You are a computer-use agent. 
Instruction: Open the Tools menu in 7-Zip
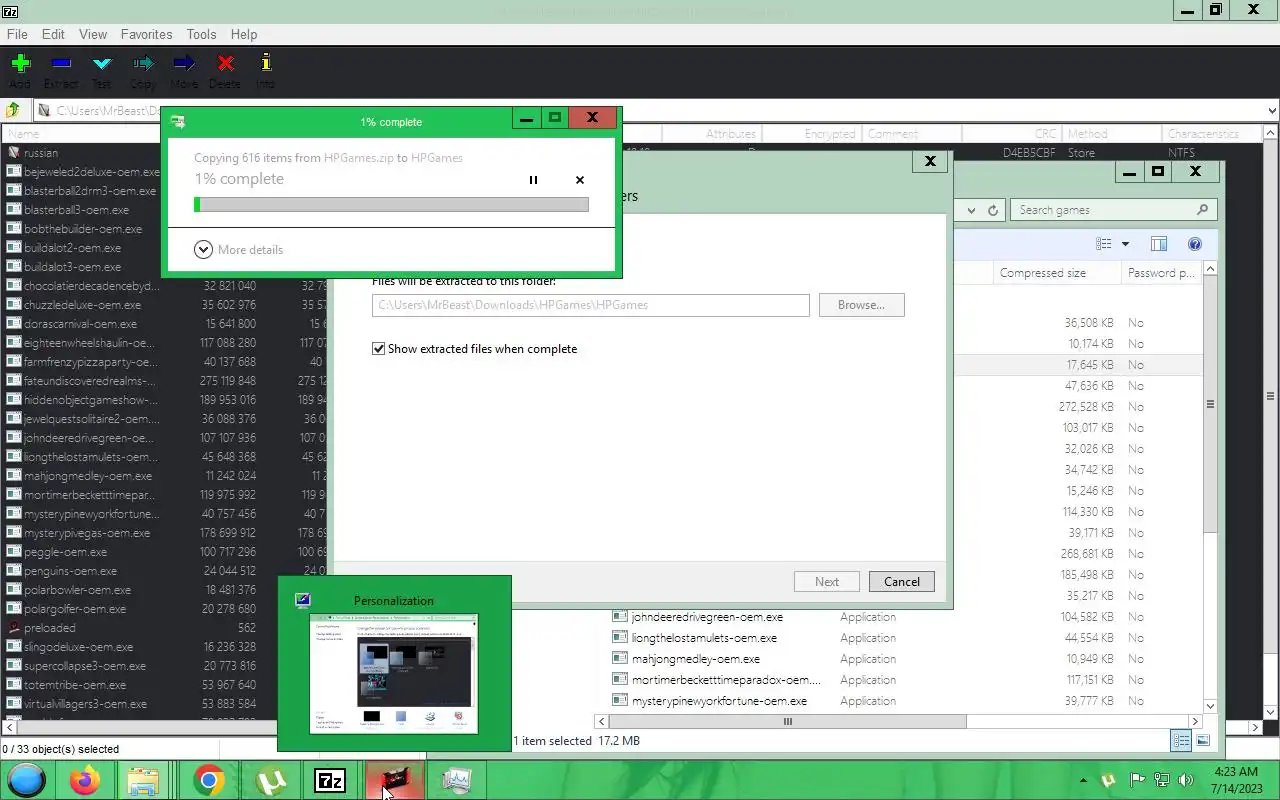[201, 34]
